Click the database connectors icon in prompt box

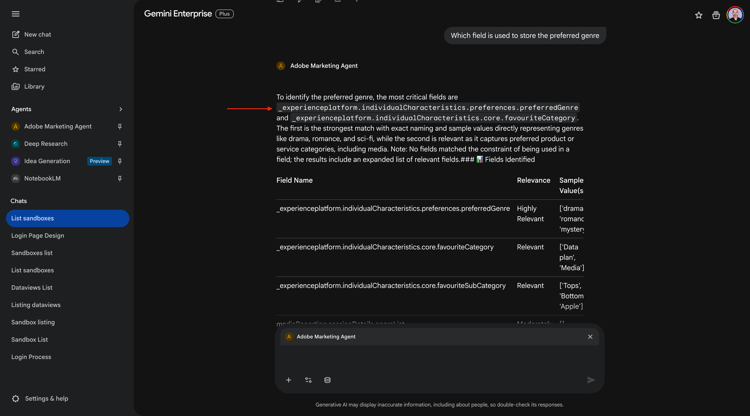327,380
